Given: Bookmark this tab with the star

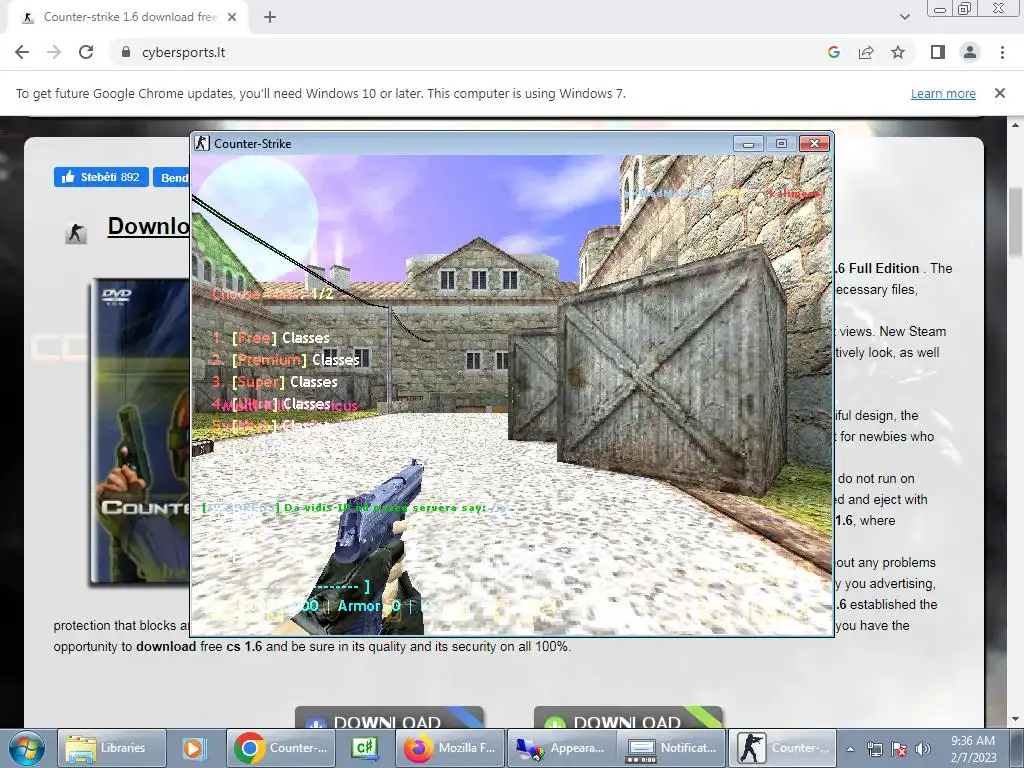Looking at the screenshot, I should coord(898,52).
